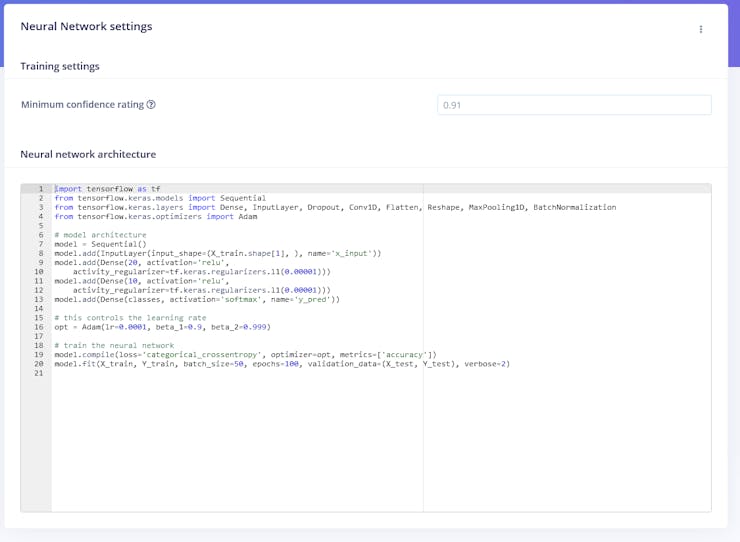The image size is (740, 542).
Task: Click the '# this controls the learning rate' comment
Action: click(130, 318)
